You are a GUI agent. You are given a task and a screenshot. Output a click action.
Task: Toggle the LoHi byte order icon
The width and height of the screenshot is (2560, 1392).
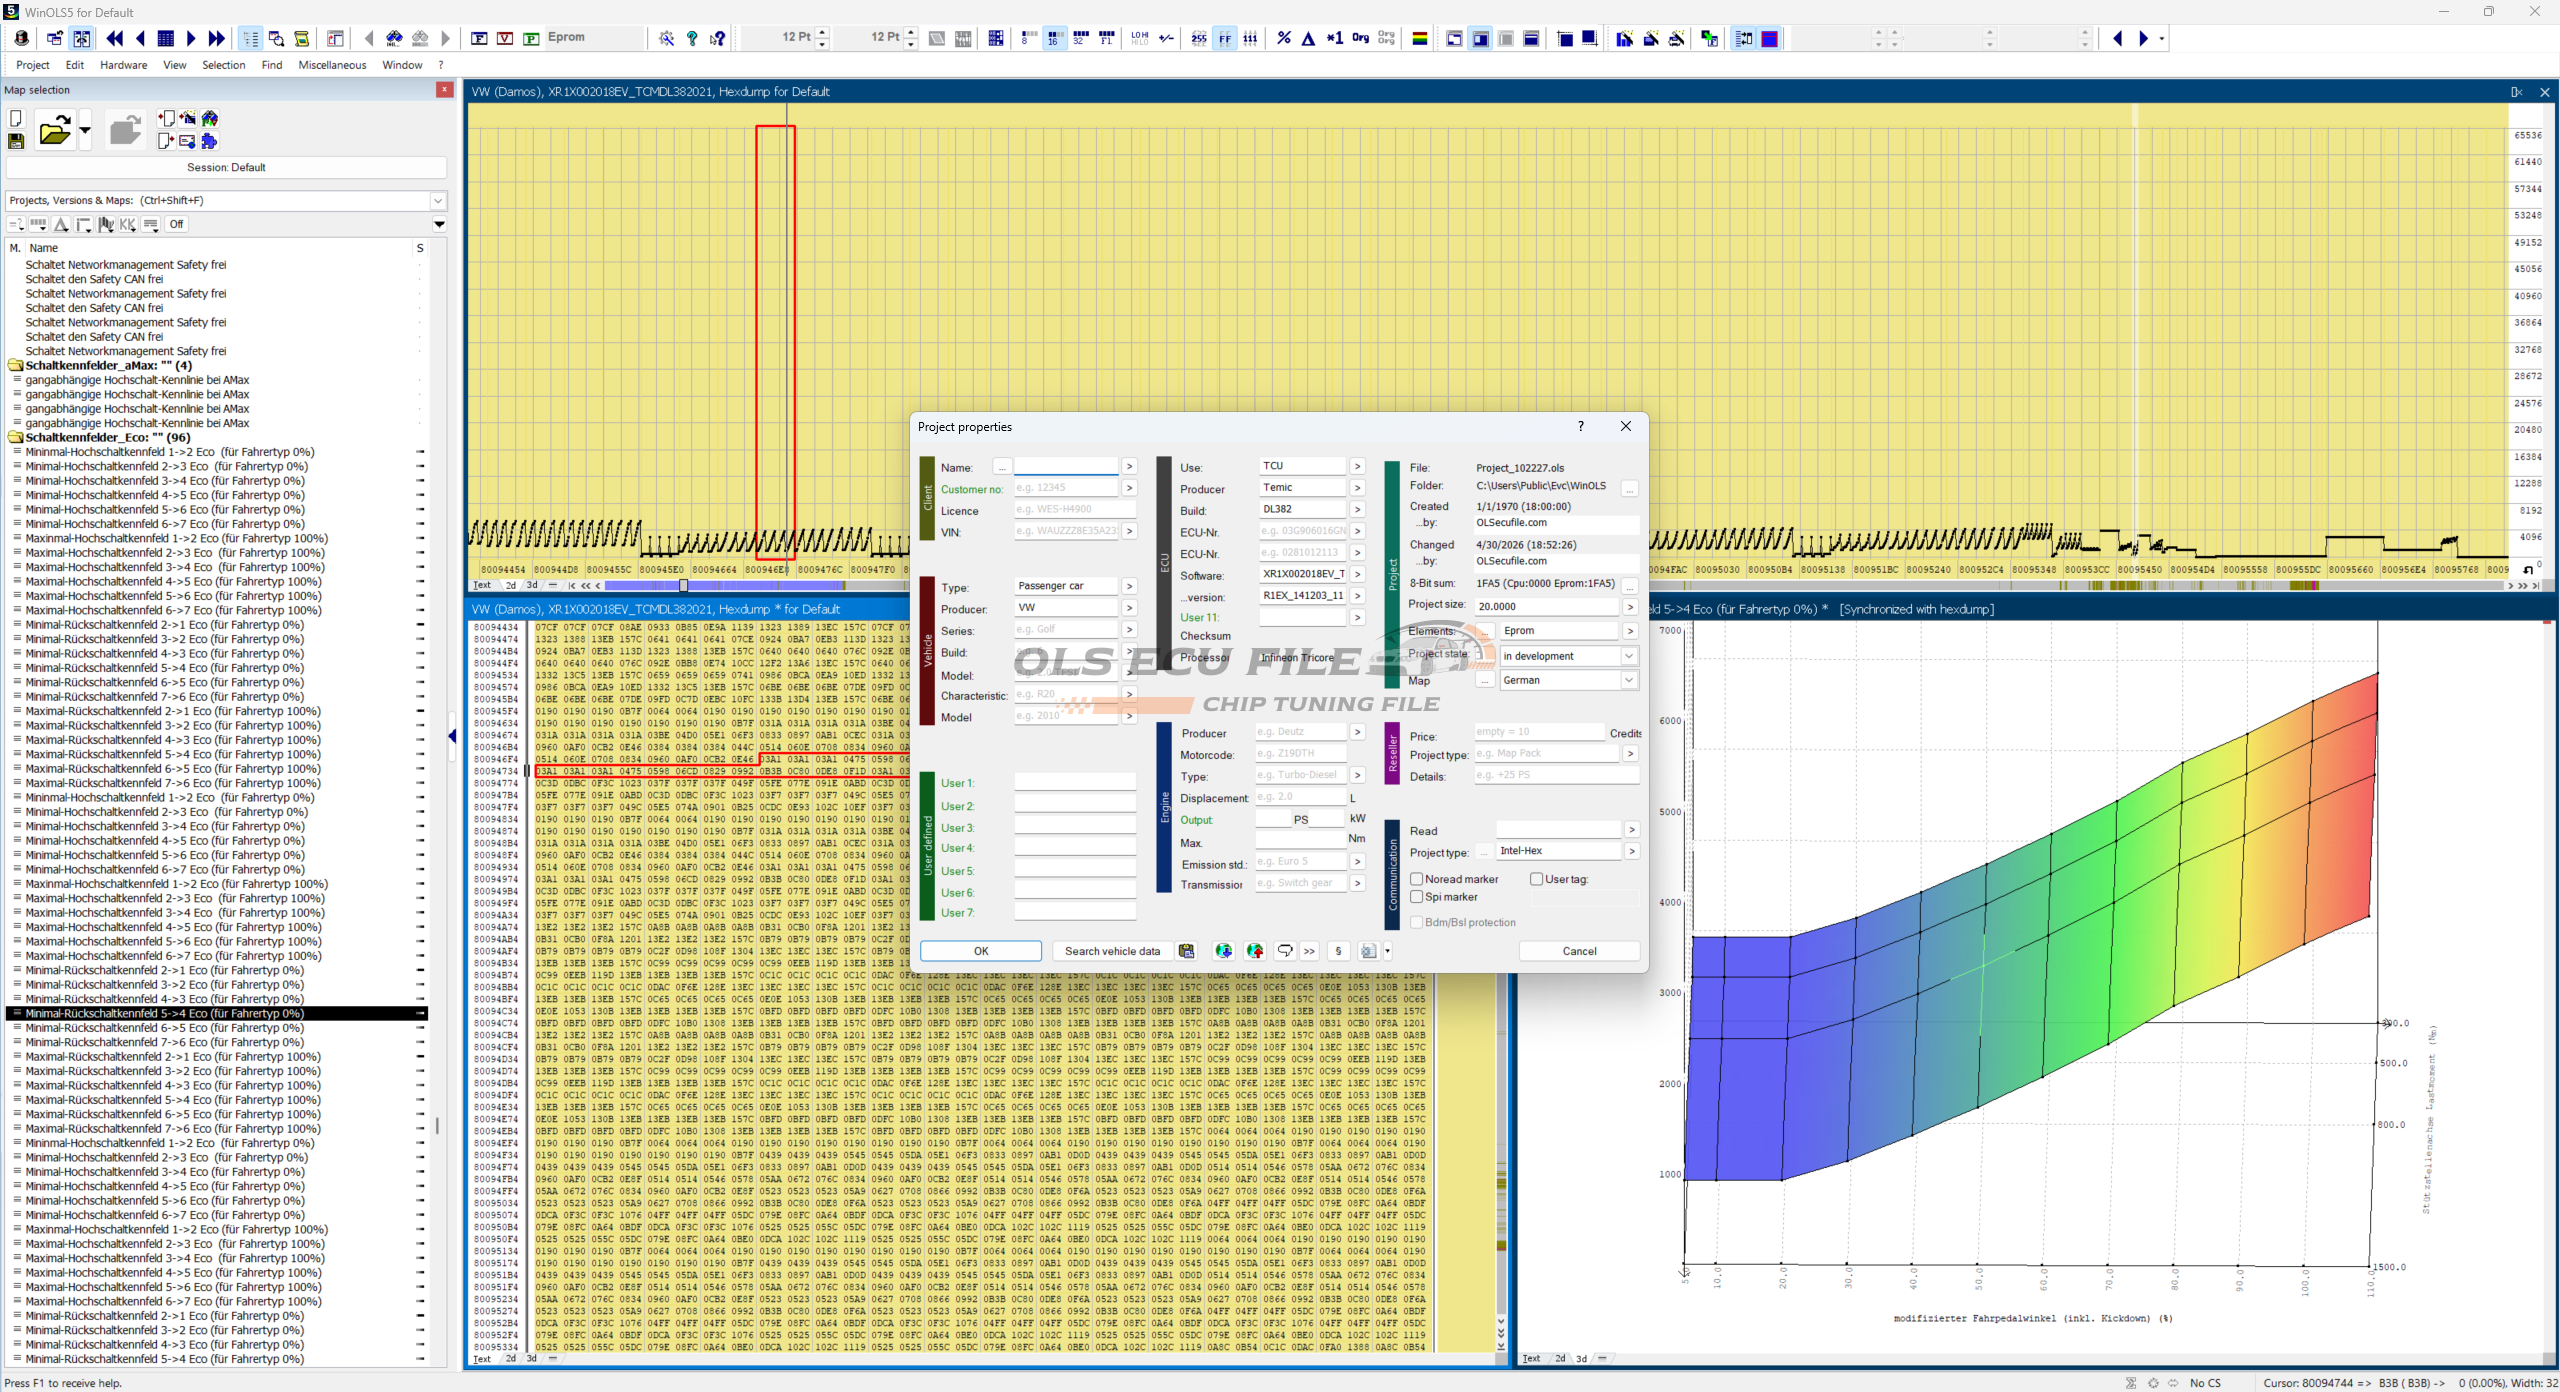coord(1140,39)
